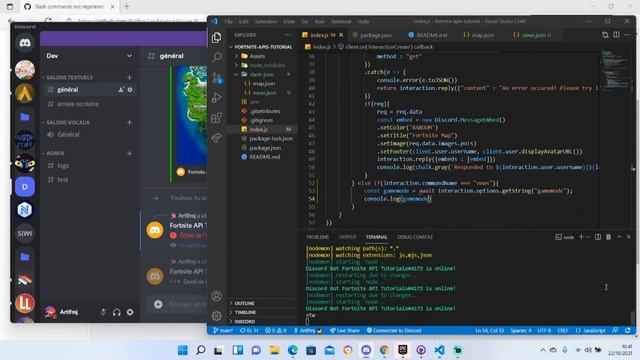Image resolution: width=640 pixels, height=360 pixels.
Task: Switch to the Debug Console tab
Action: (x=415, y=237)
